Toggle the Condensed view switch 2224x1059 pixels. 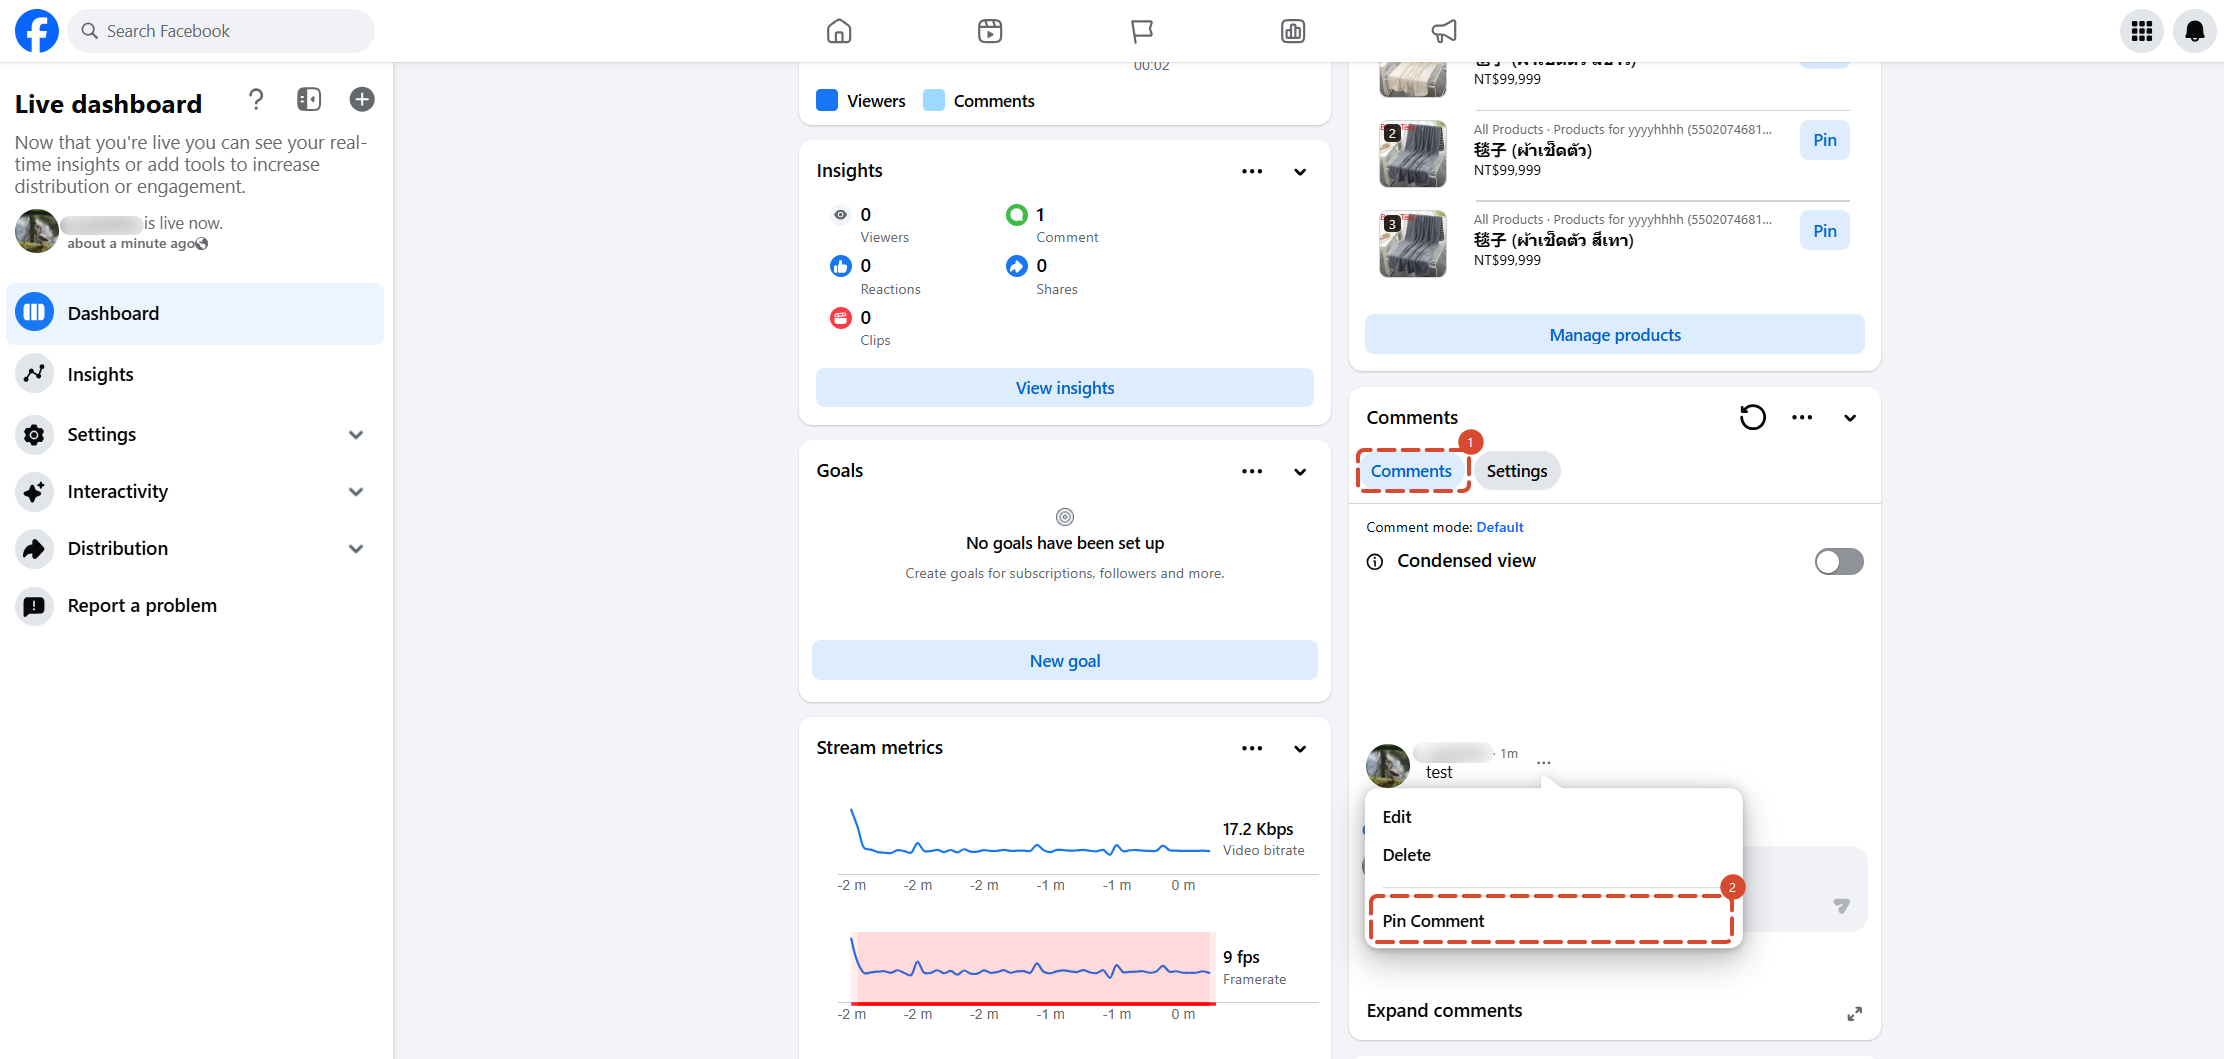point(1839,561)
